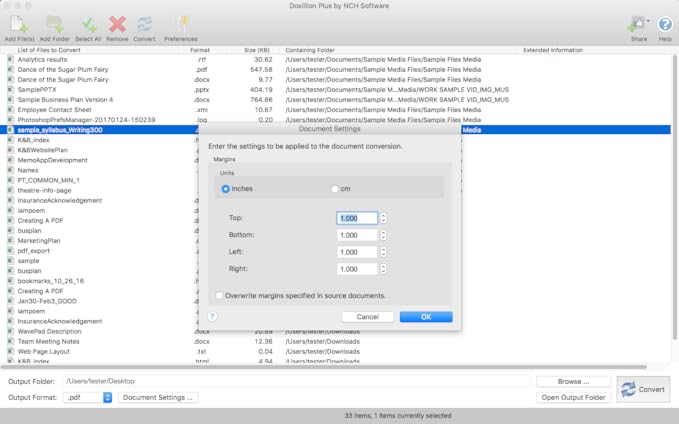Select the Inches units radio button
The height and width of the screenshot is (424, 679).
226,188
